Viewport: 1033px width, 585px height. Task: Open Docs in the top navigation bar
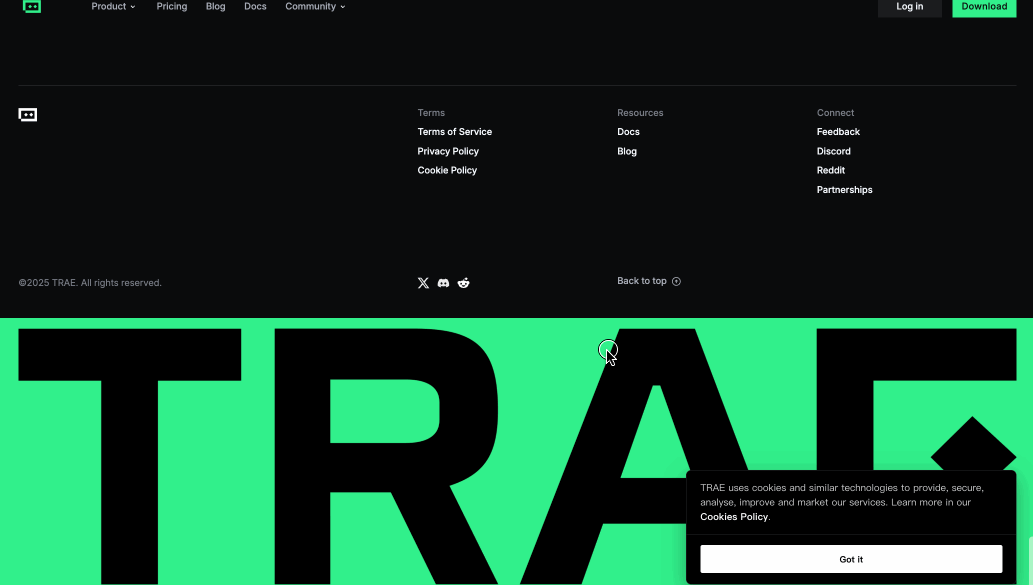255,7
